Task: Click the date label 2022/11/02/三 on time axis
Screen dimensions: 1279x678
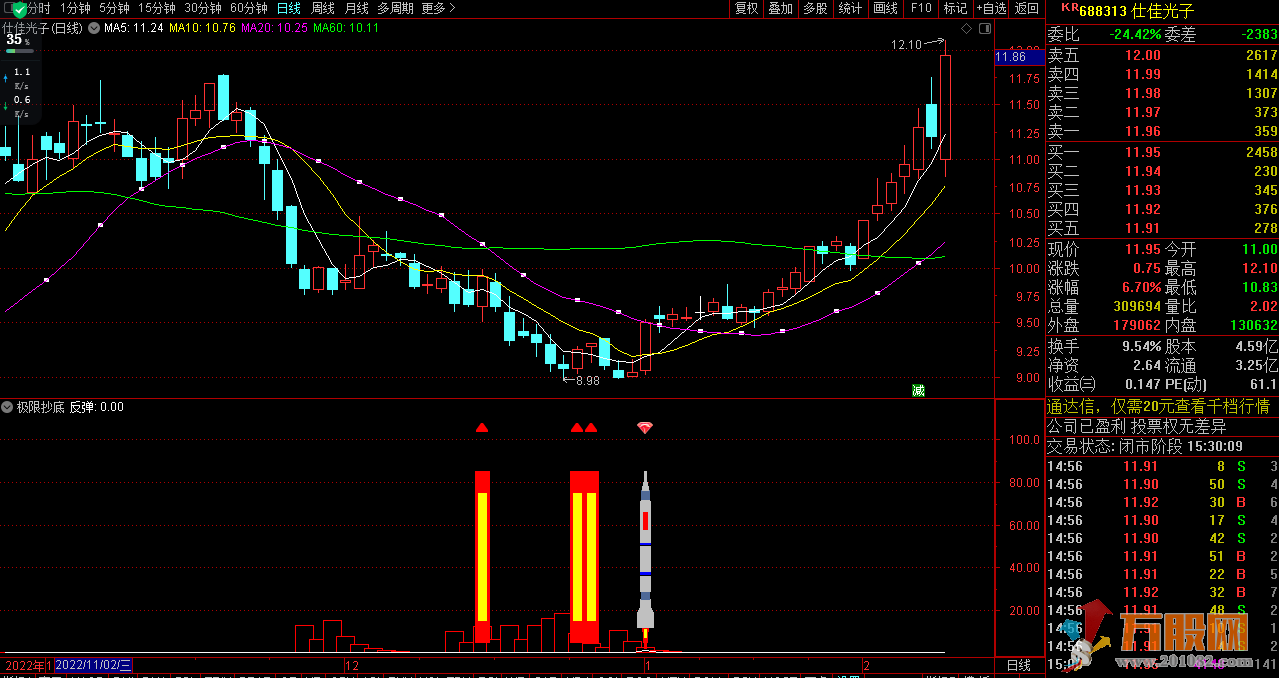Action: (94, 665)
